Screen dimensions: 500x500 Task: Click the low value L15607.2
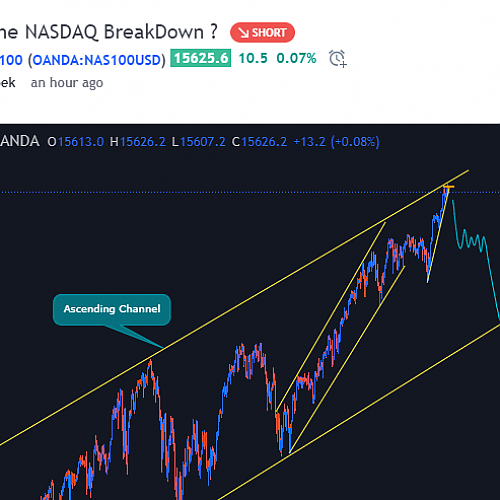(x=199, y=142)
